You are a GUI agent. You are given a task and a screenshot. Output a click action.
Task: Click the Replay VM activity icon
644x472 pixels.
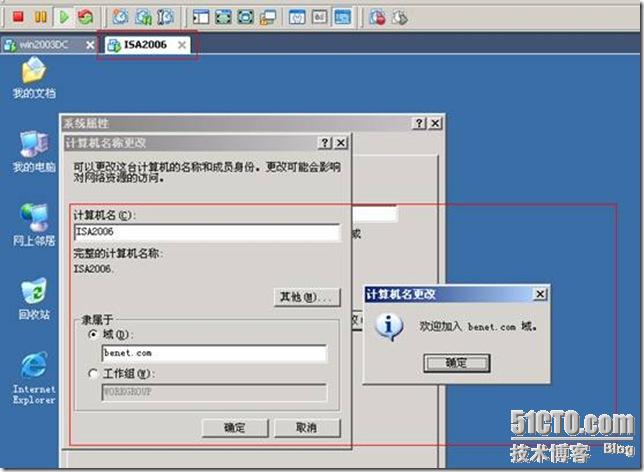[400, 17]
